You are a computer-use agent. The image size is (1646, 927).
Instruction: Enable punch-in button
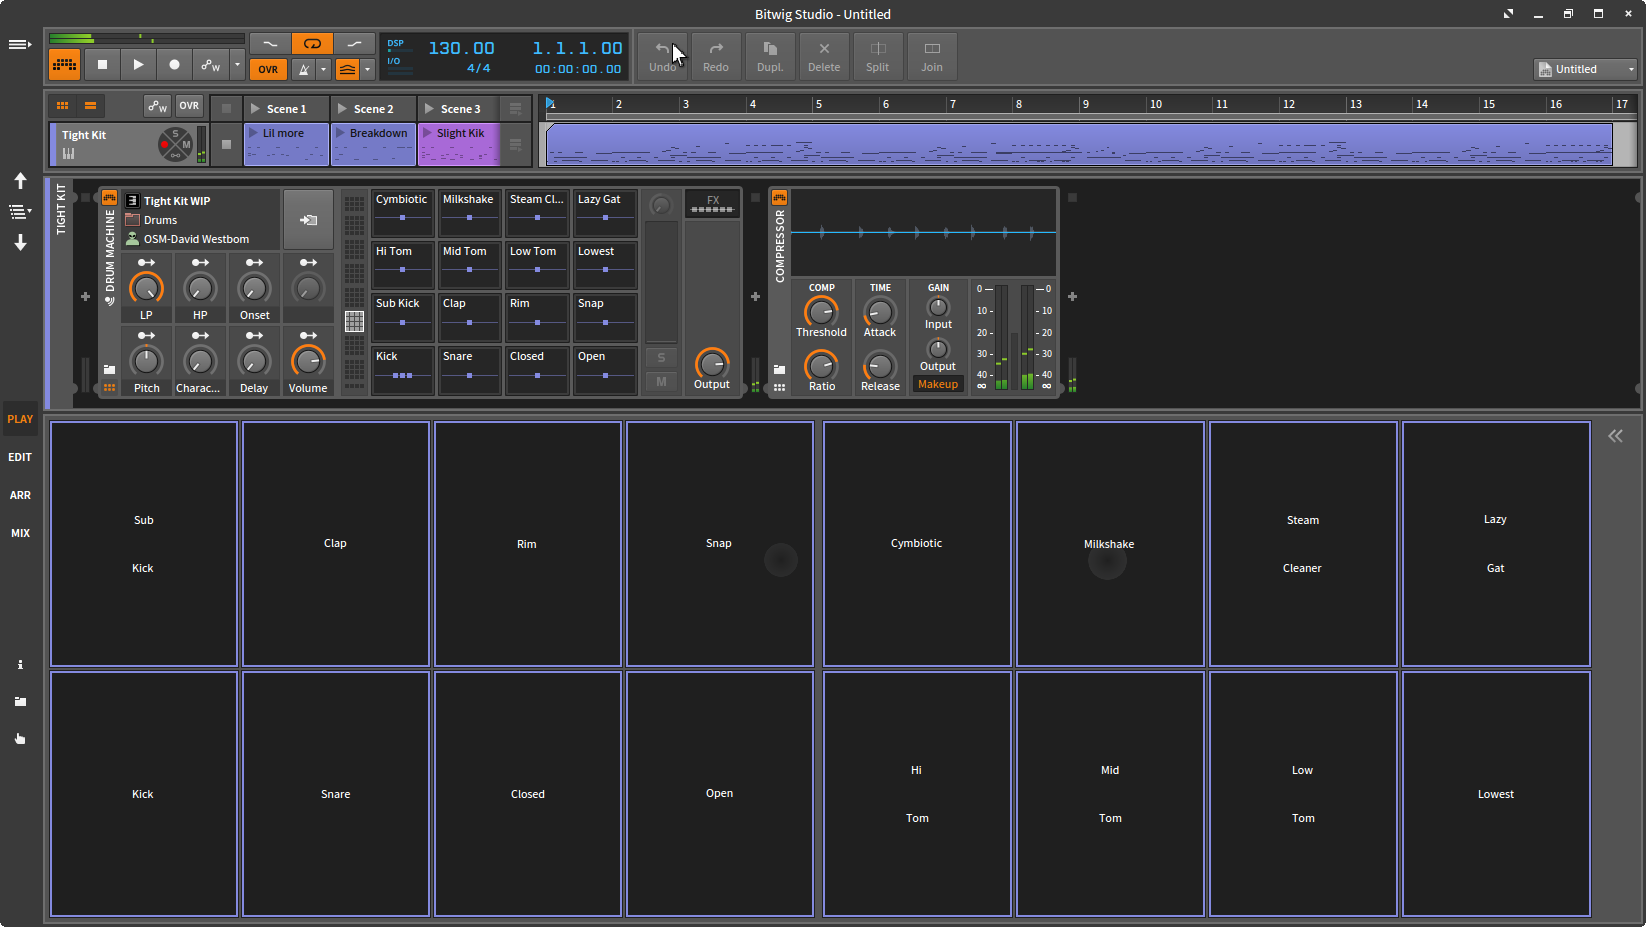pyautogui.click(x=270, y=44)
